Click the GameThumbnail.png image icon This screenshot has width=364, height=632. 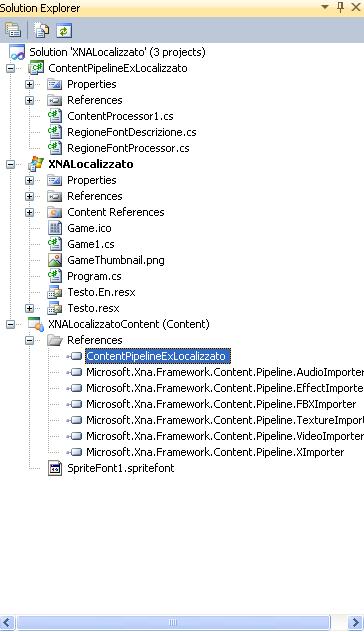55,260
